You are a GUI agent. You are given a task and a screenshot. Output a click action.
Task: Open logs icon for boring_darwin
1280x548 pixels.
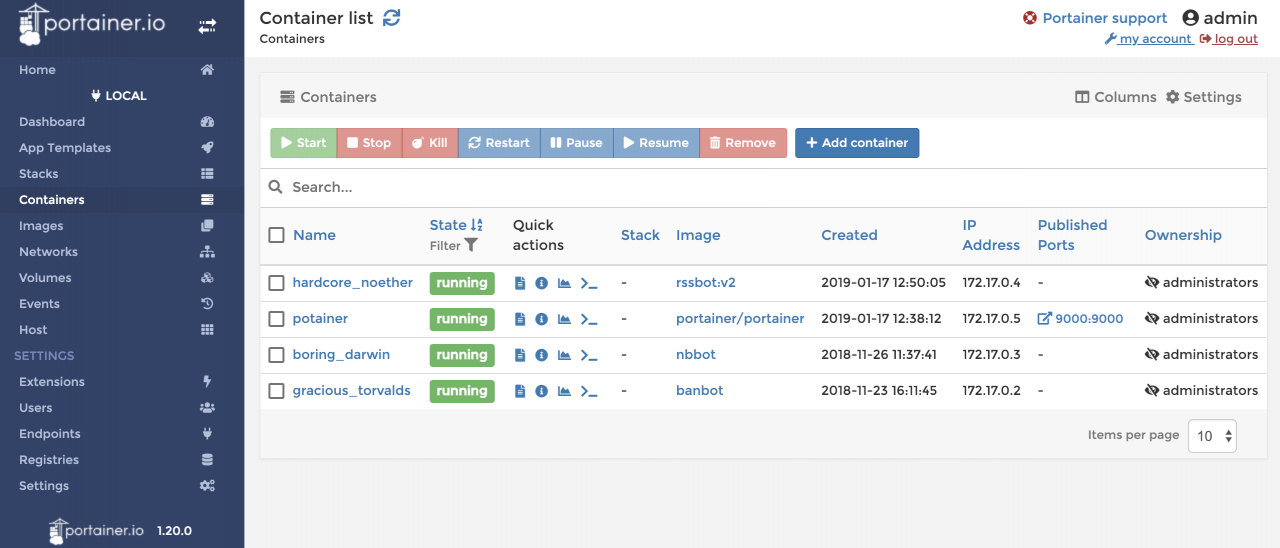[x=520, y=355]
